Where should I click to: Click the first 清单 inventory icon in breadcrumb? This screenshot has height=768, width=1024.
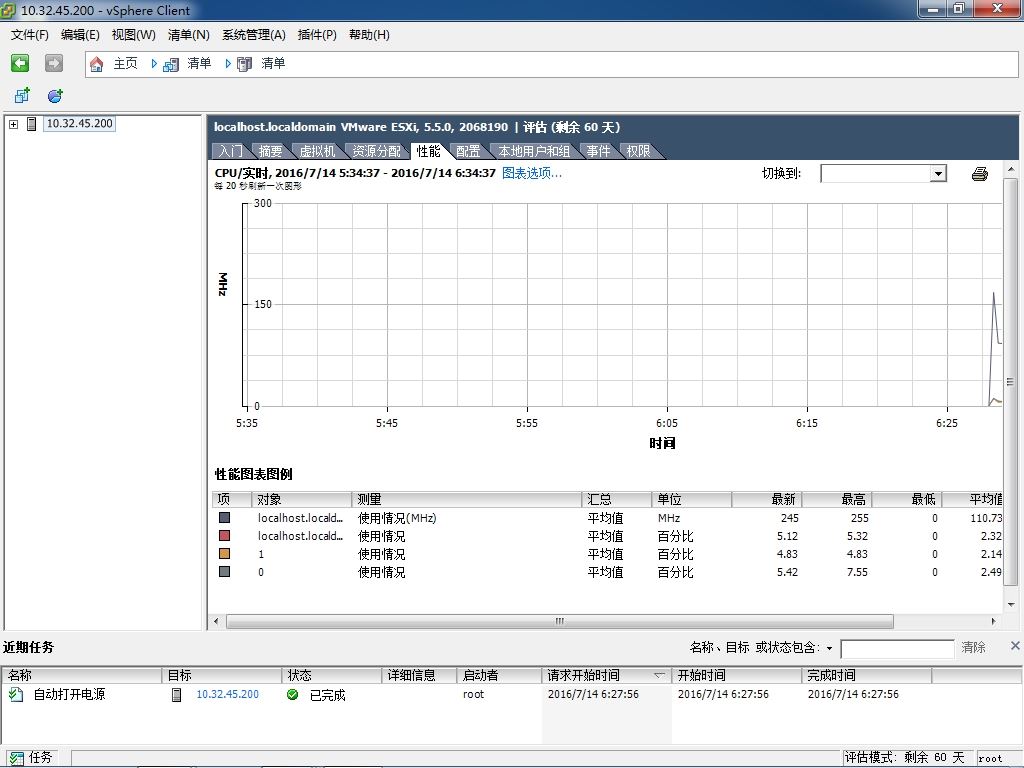pos(171,64)
